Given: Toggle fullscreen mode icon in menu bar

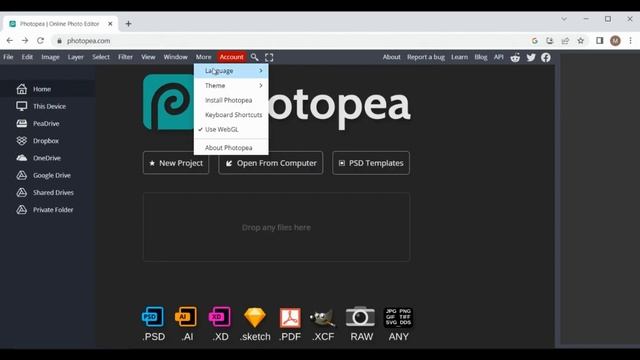Looking at the screenshot, I should coord(269,58).
